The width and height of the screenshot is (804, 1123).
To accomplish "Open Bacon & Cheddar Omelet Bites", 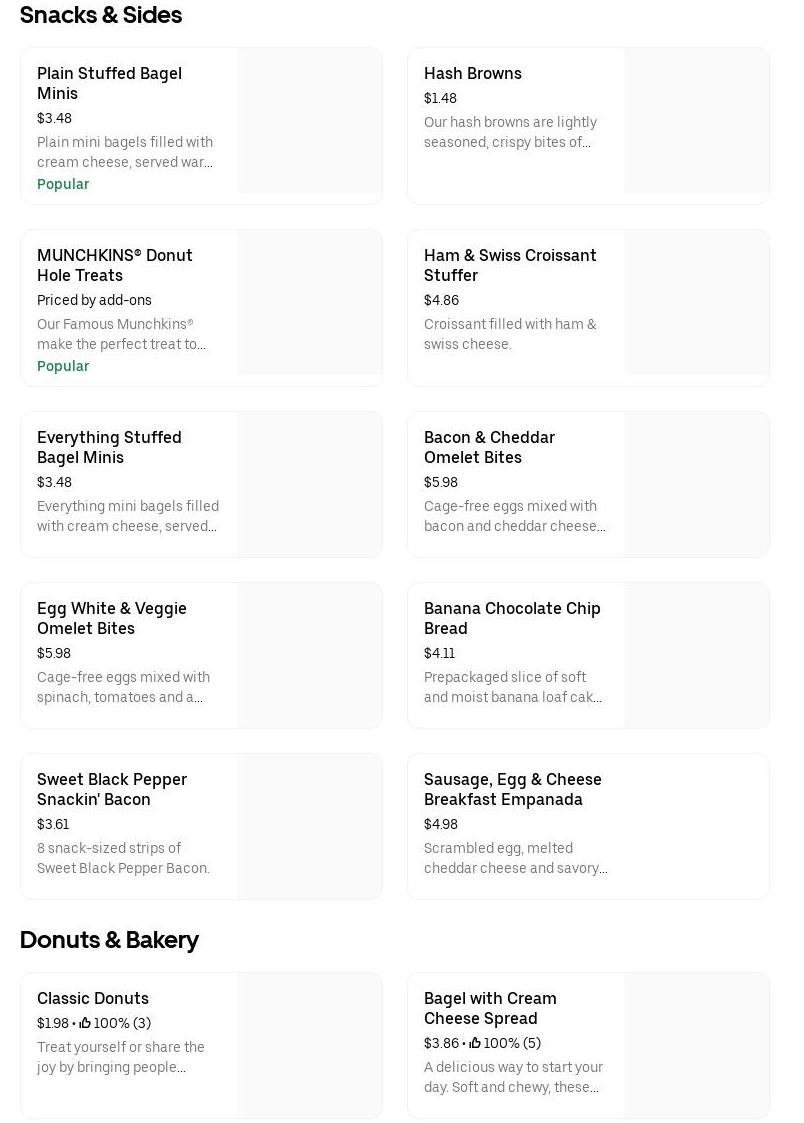I will (489, 447).
